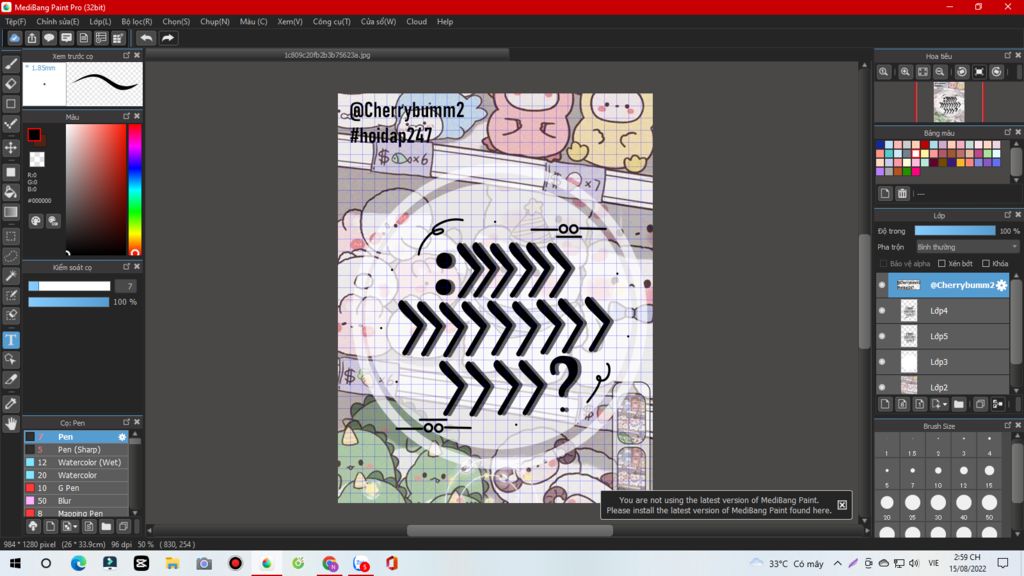This screenshot has width=1024, height=576.
Task: Select the Move tool
Action: [x=11, y=148]
